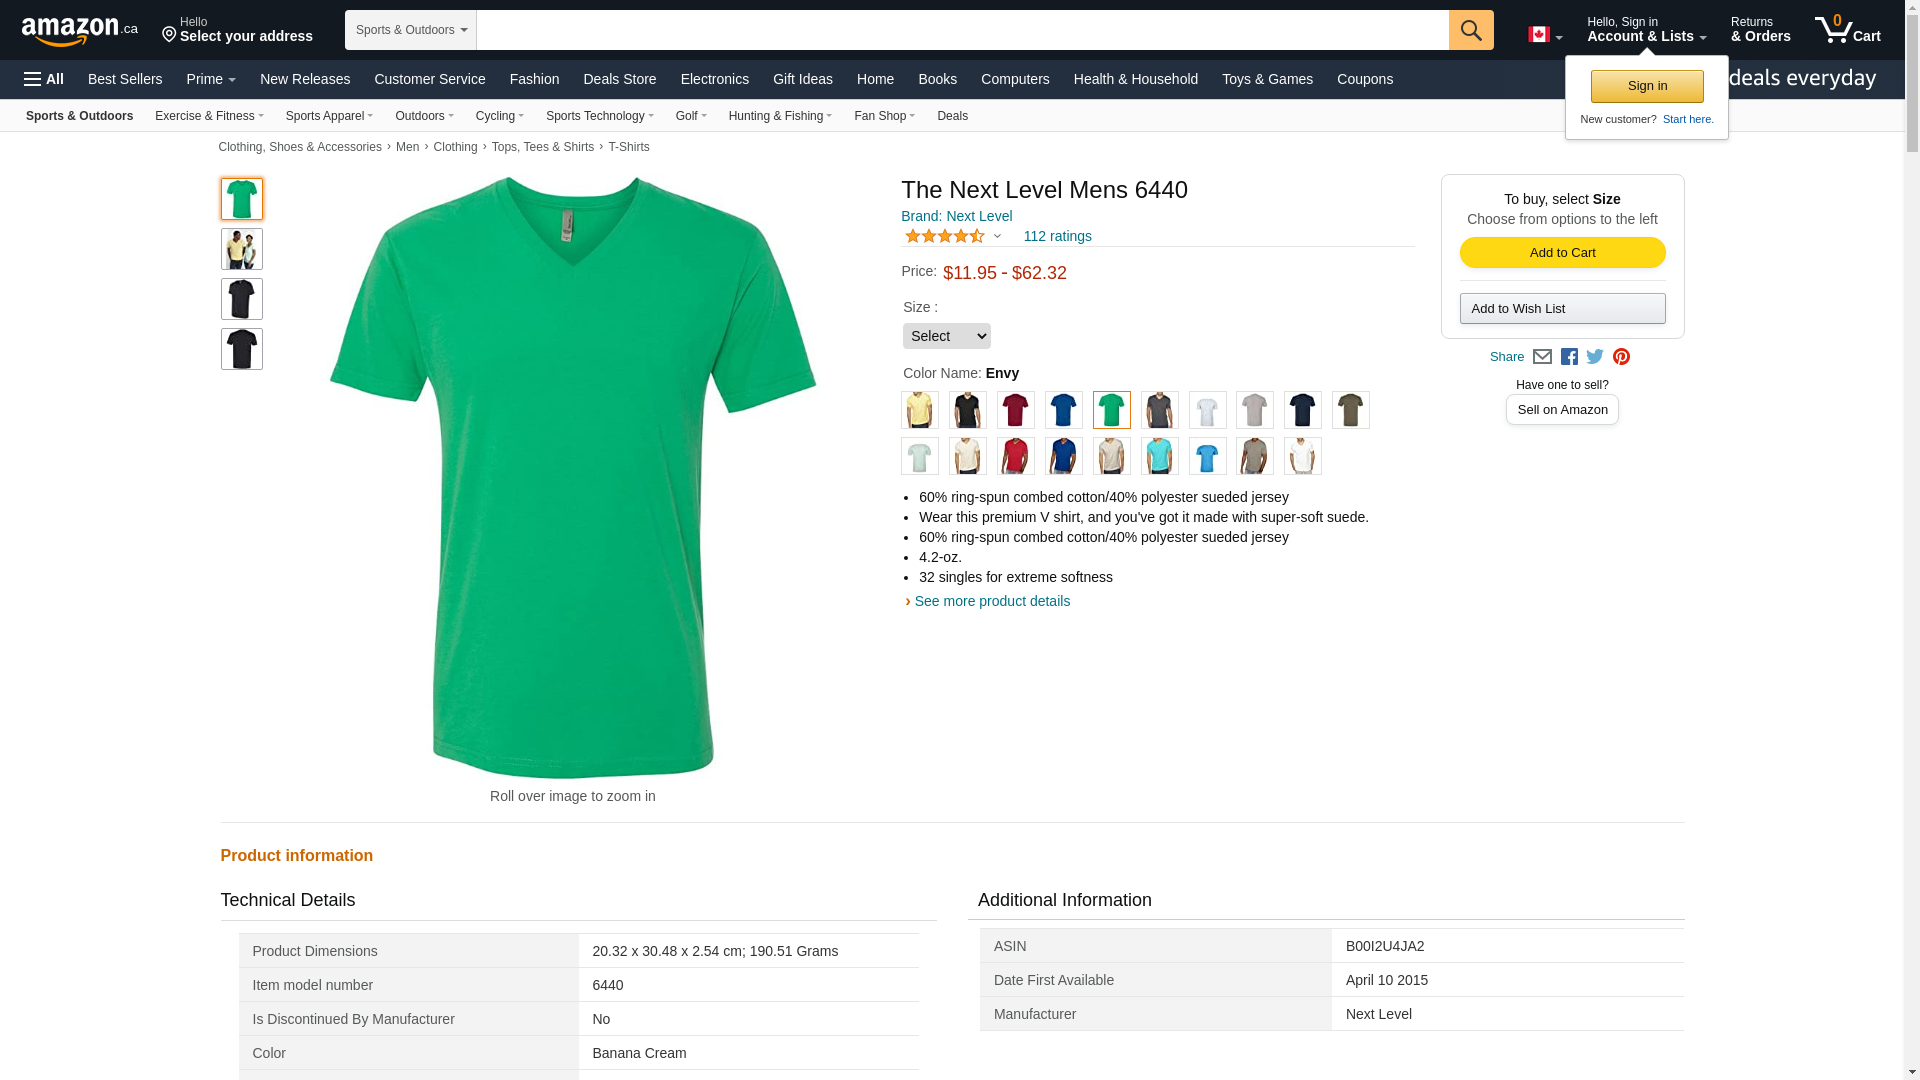Expand star ratings breakdown arrow
1920x1080 pixels.
coord(997,237)
